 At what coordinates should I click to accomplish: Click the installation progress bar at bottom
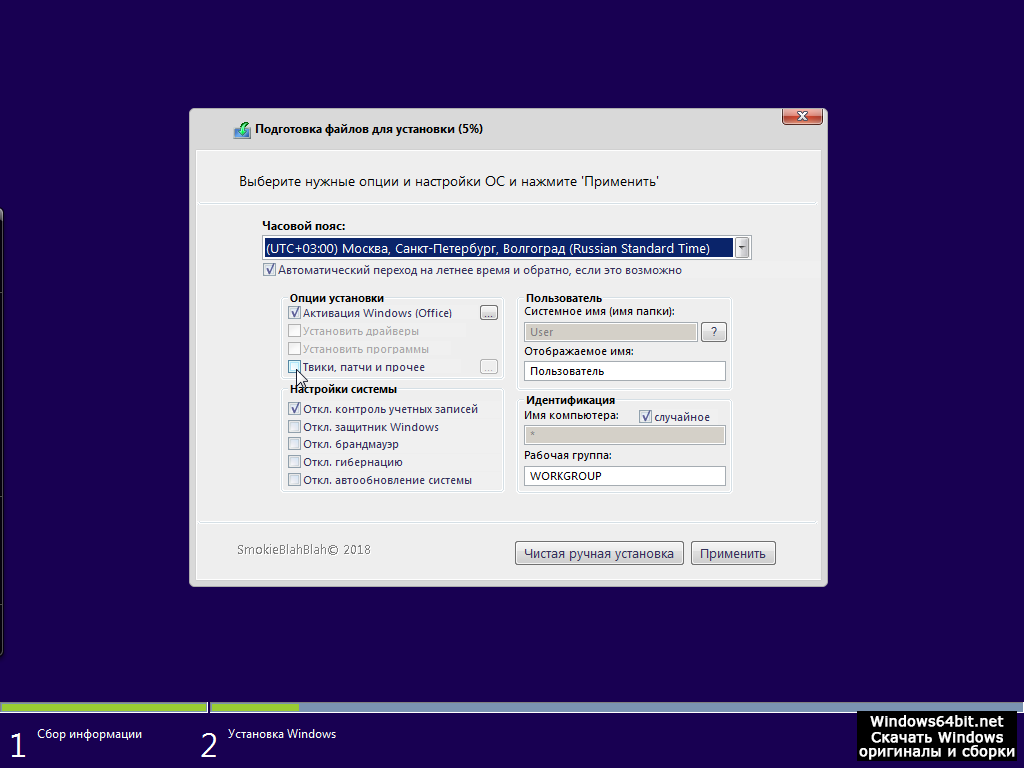(512, 707)
